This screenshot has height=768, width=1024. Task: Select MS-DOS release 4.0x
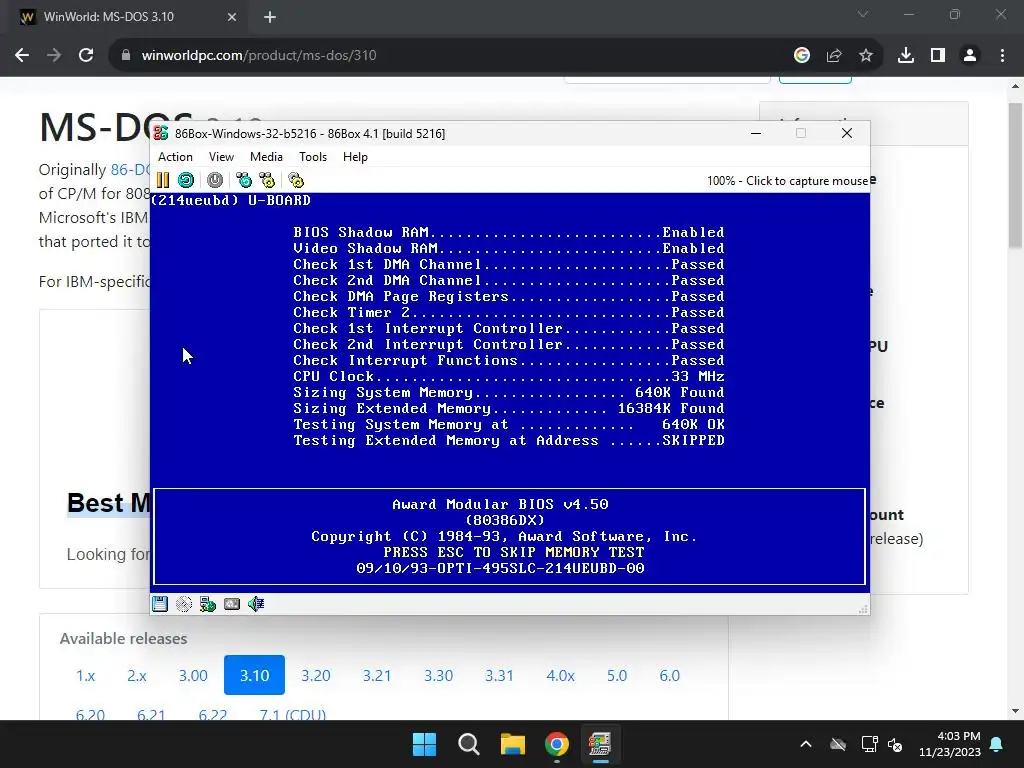tap(560, 675)
